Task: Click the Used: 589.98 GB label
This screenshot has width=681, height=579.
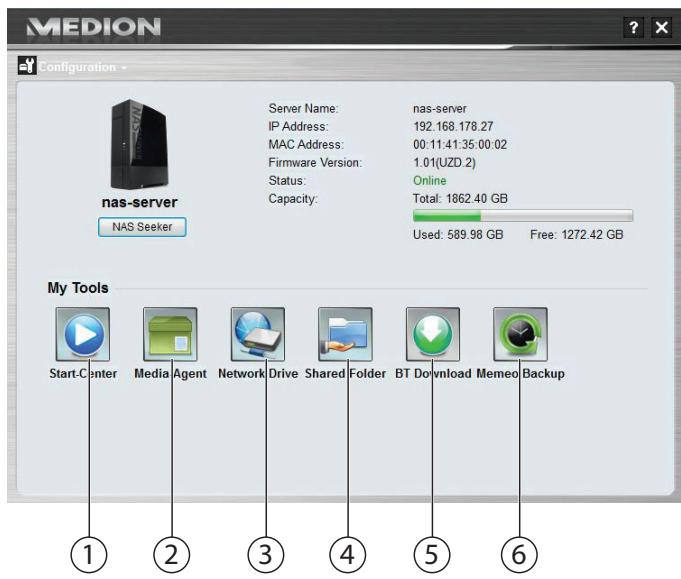Action: click(x=458, y=235)
